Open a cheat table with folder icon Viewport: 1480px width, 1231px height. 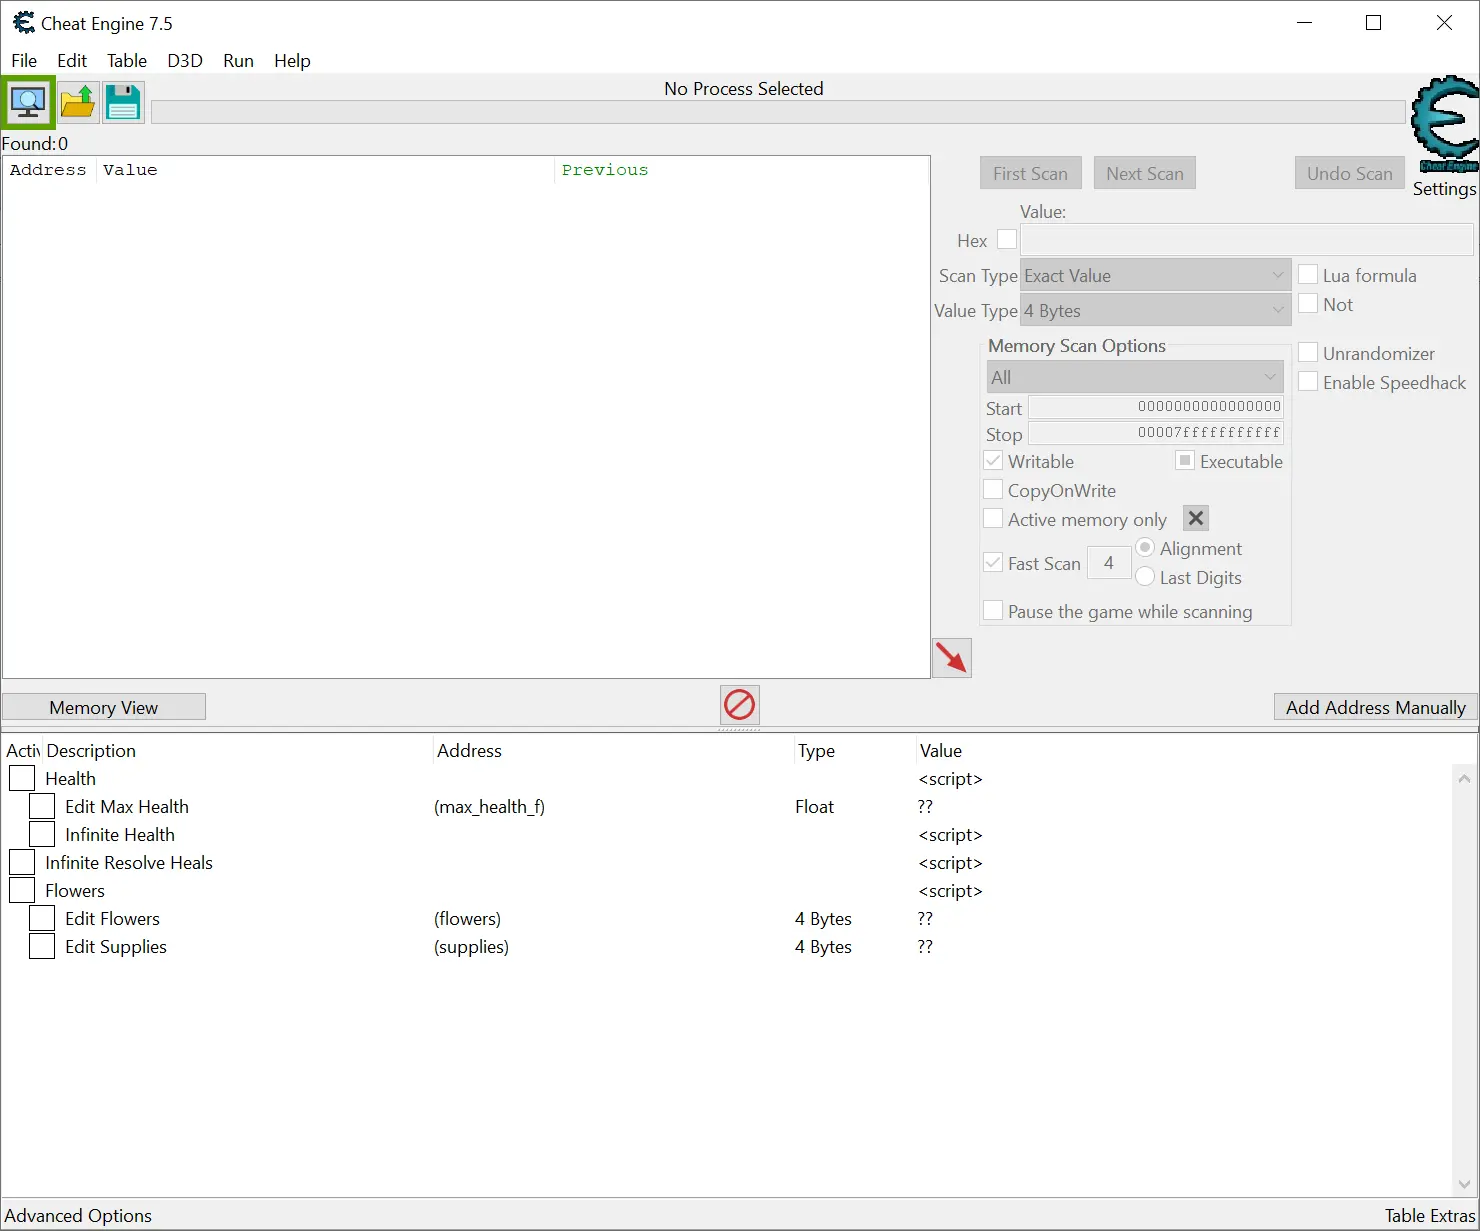77,102
